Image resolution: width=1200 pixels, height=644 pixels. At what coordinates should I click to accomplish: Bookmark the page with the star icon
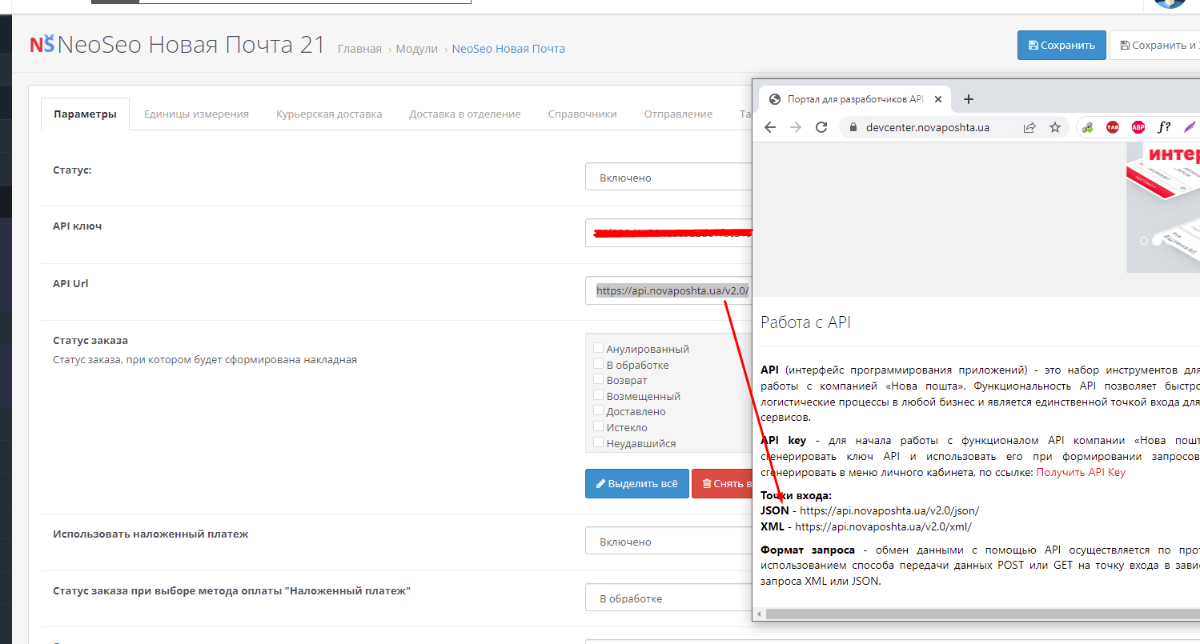1055,127
